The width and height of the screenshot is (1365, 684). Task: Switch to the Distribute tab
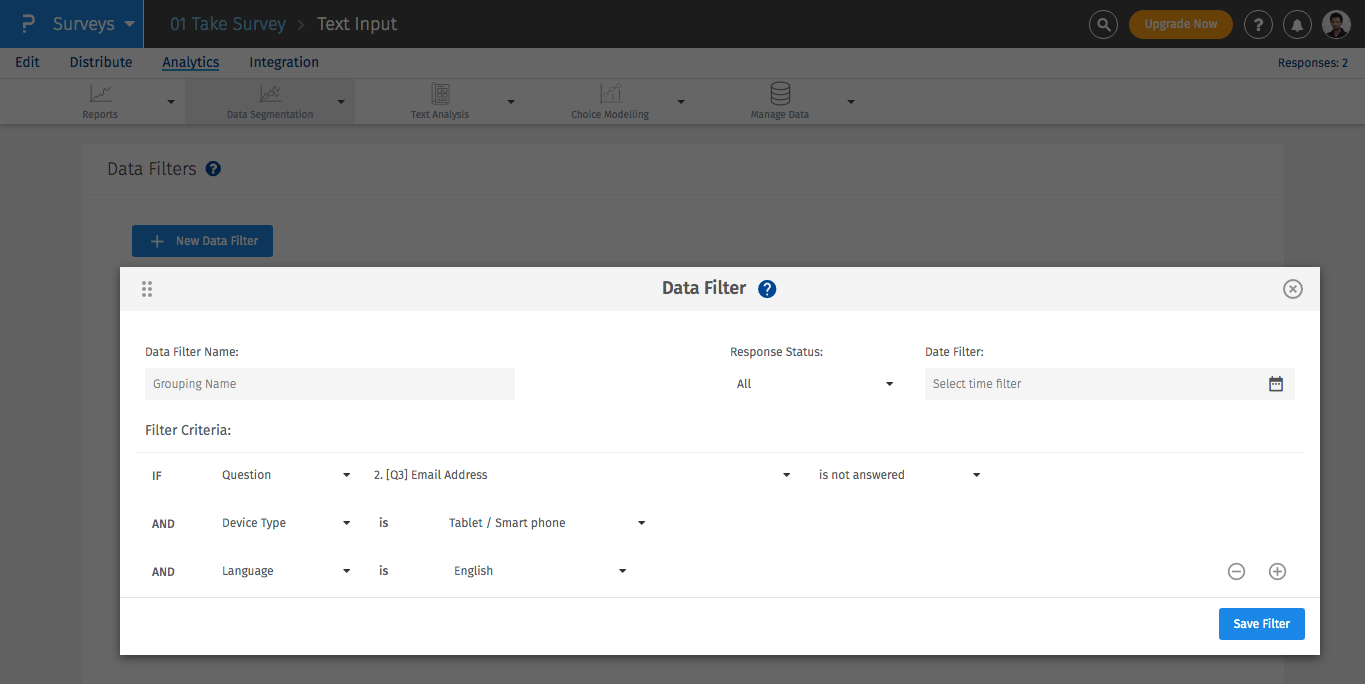point(101,62)
